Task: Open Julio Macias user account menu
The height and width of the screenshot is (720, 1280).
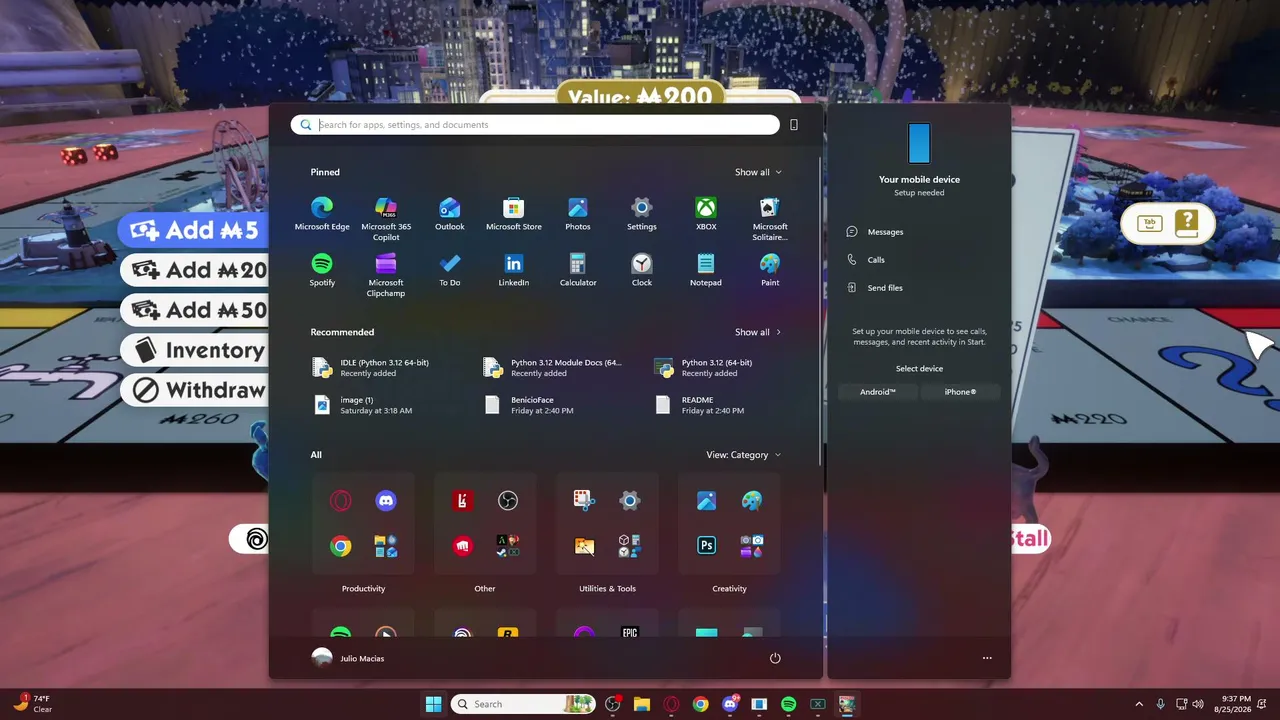Action: point(348,658)
